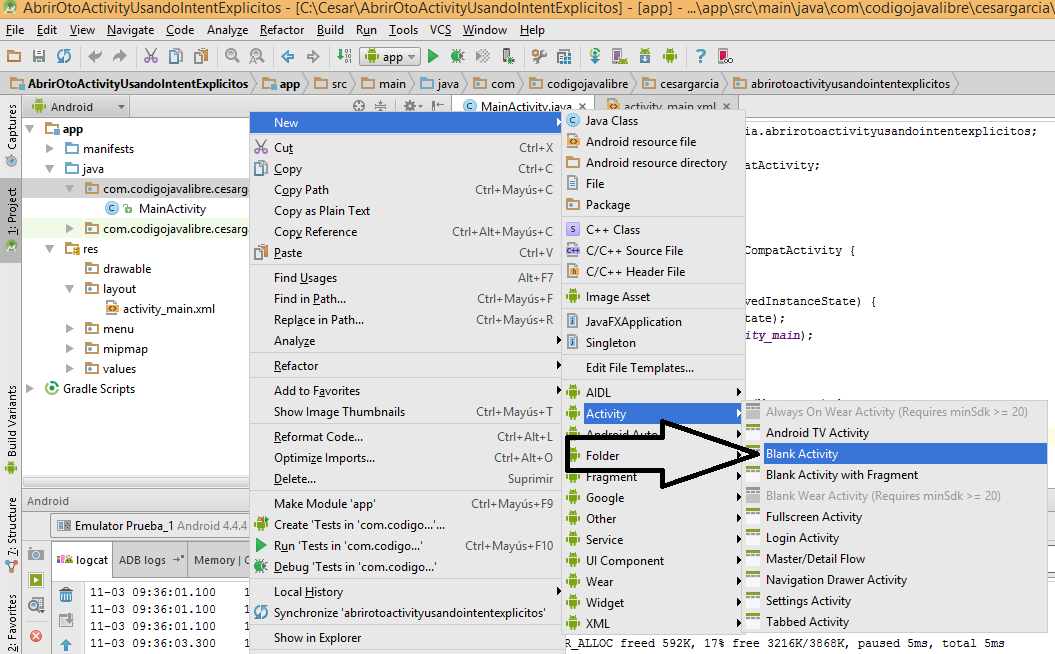This screenshot has width=1055, height=654.
Task: Collapse the res folder node
Action: point(50,249)
